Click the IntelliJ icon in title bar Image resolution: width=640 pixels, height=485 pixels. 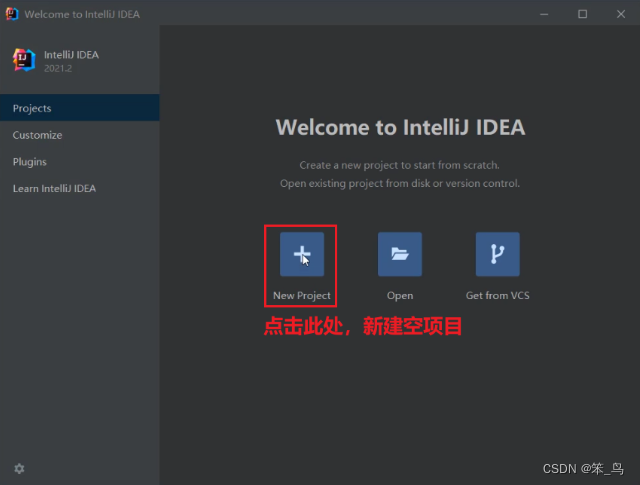click(12, 14)
